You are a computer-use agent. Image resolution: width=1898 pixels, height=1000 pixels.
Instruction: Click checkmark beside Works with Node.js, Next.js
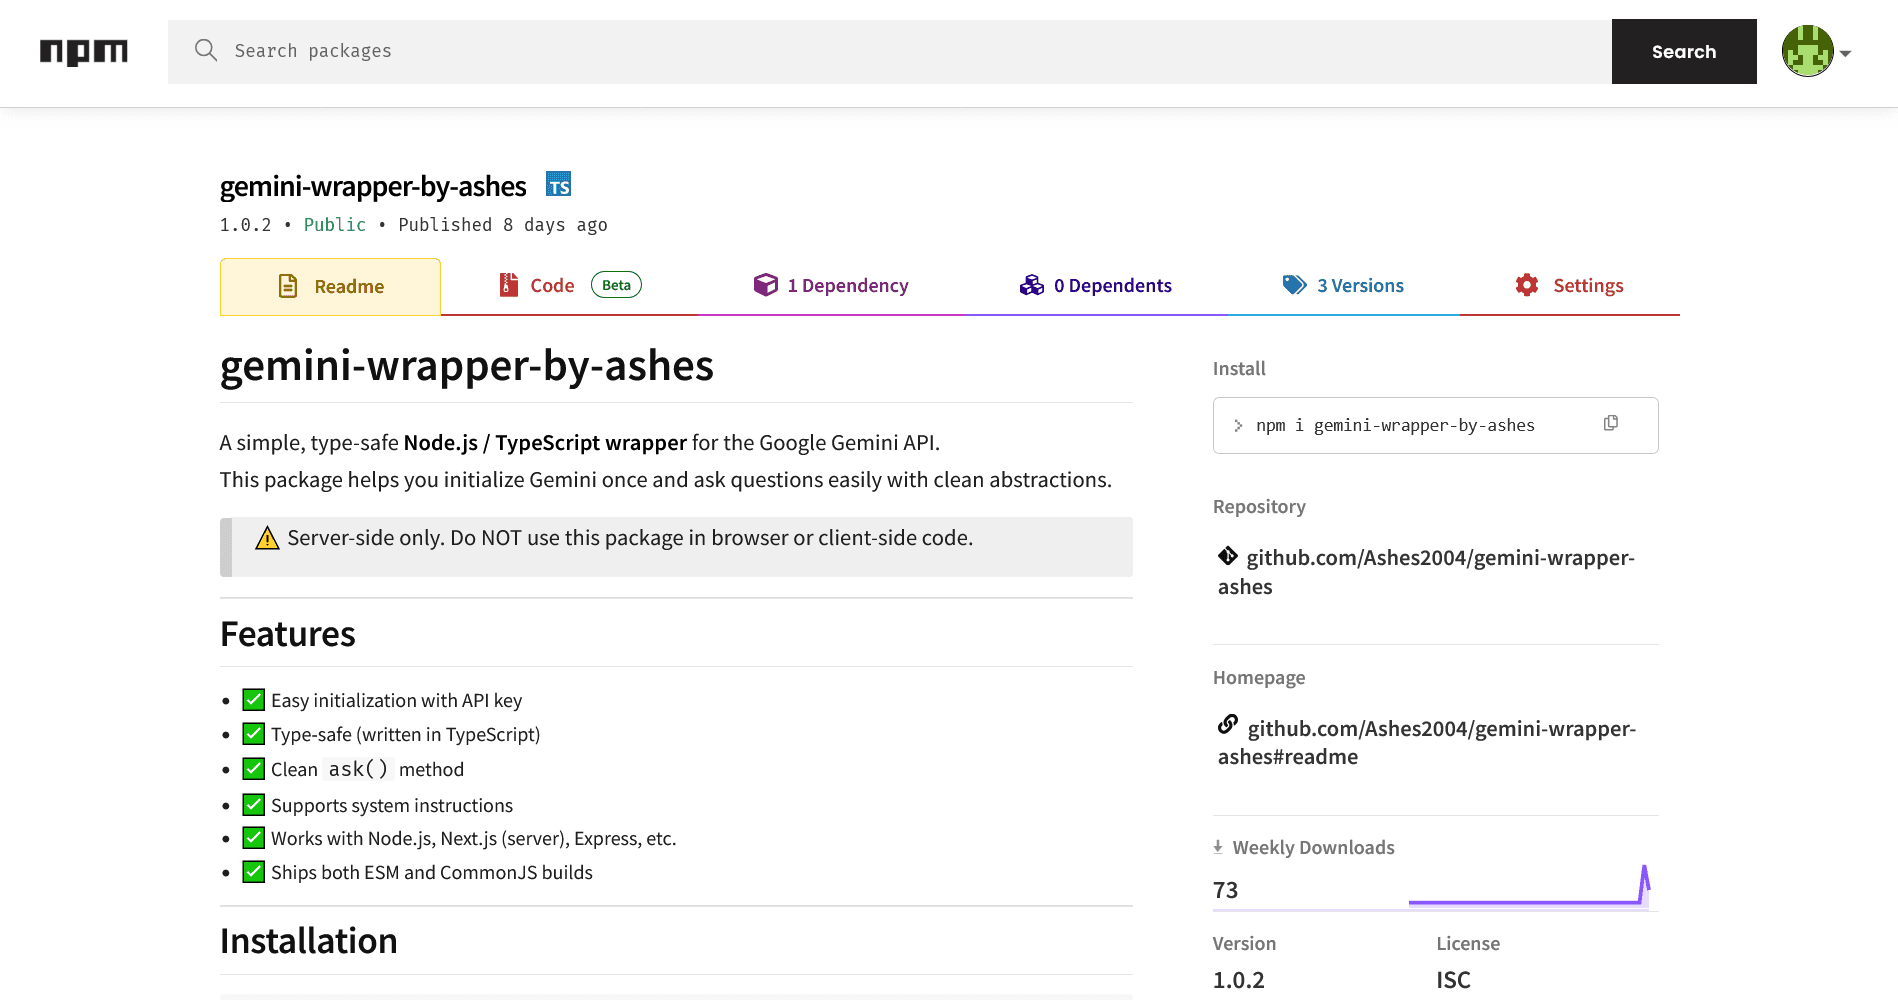(254, 838)
